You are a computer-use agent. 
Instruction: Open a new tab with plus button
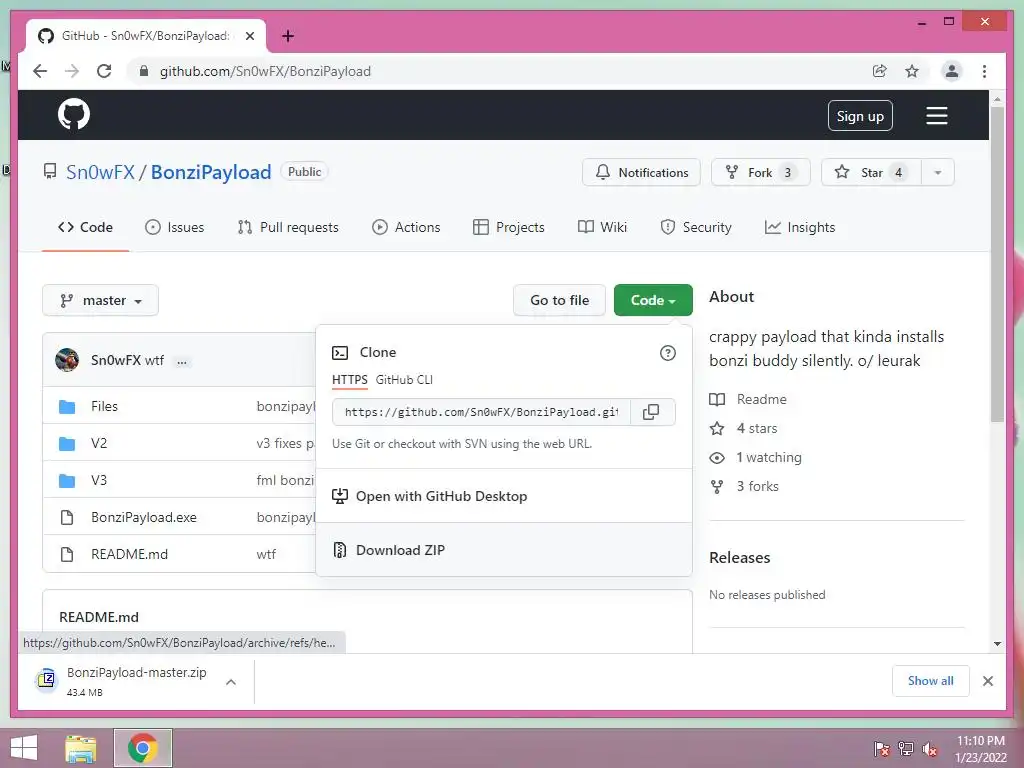[x=288, y=36]
